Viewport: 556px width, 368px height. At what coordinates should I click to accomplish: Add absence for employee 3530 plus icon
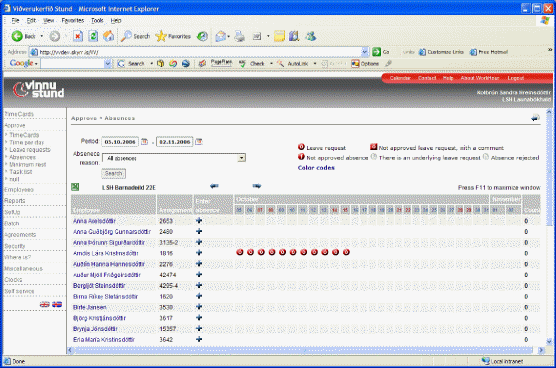pyautogui.click(x=199, y=307)
